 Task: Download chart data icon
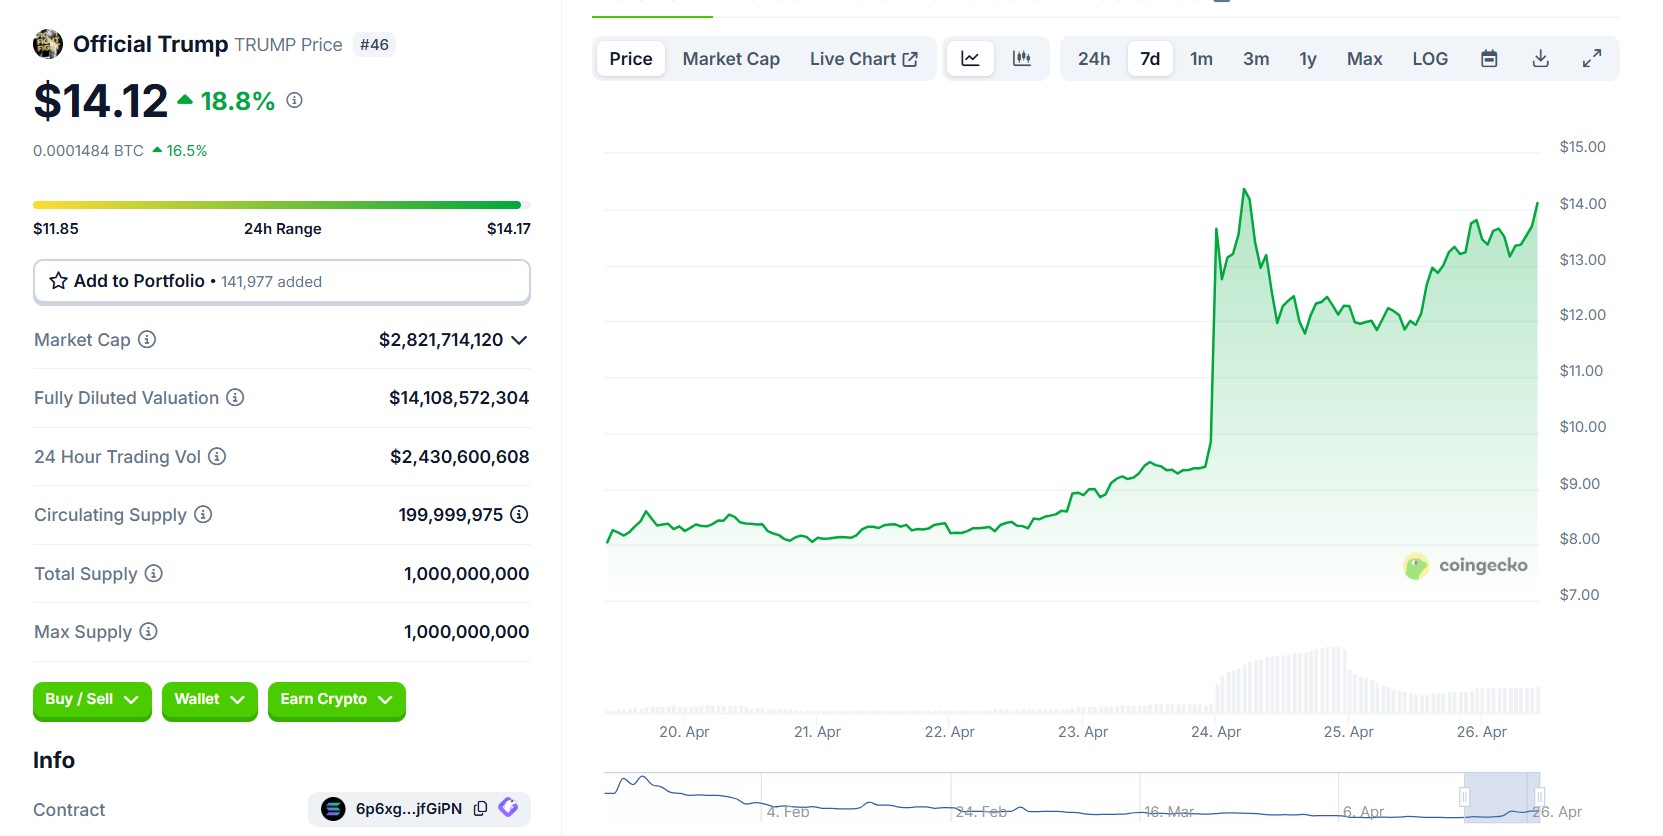[x=1541, y=59]
